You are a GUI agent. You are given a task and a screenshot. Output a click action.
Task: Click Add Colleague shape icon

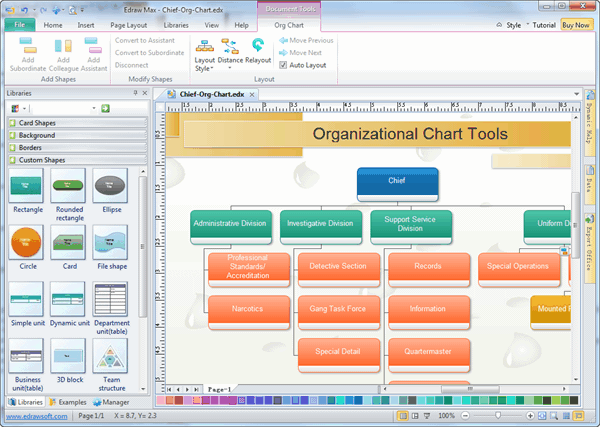tap(59, 46)
